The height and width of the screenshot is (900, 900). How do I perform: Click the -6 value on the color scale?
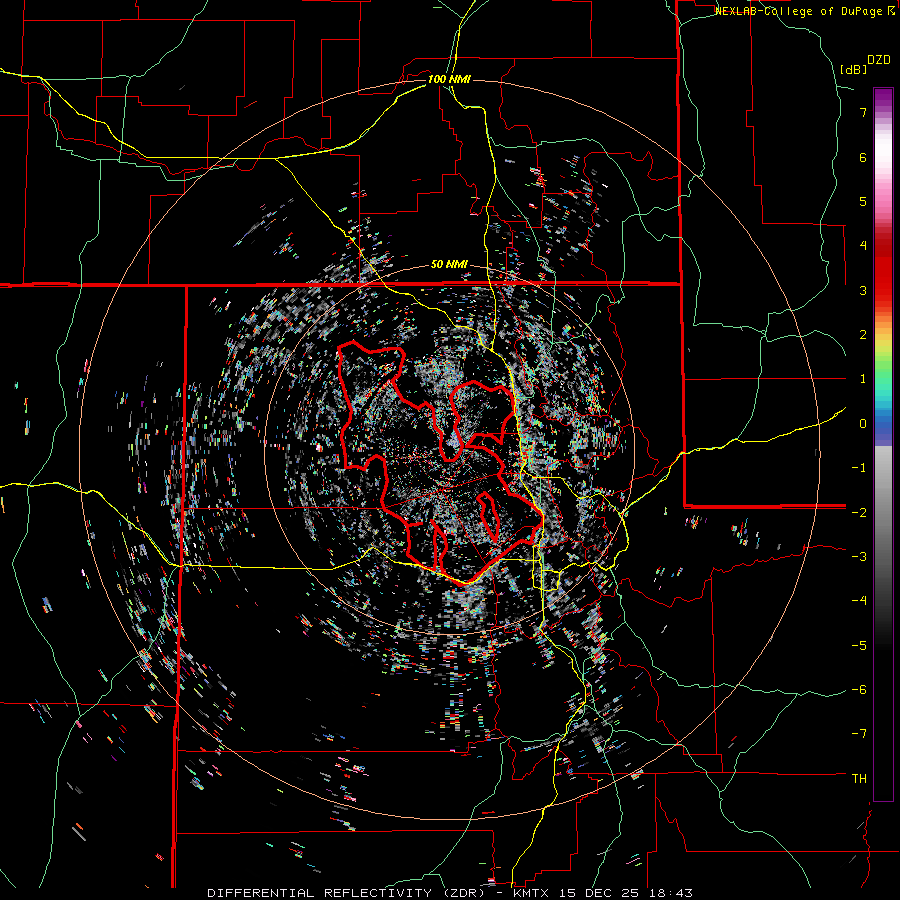tap(859, 690)
